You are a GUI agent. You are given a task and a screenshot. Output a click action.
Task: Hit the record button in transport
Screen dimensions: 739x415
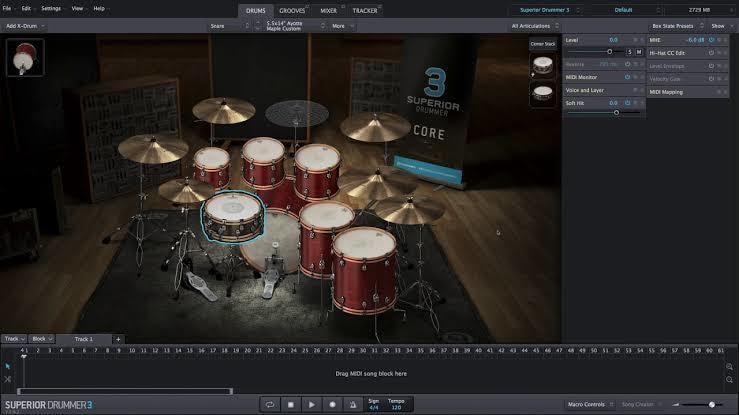click(332, 404)
